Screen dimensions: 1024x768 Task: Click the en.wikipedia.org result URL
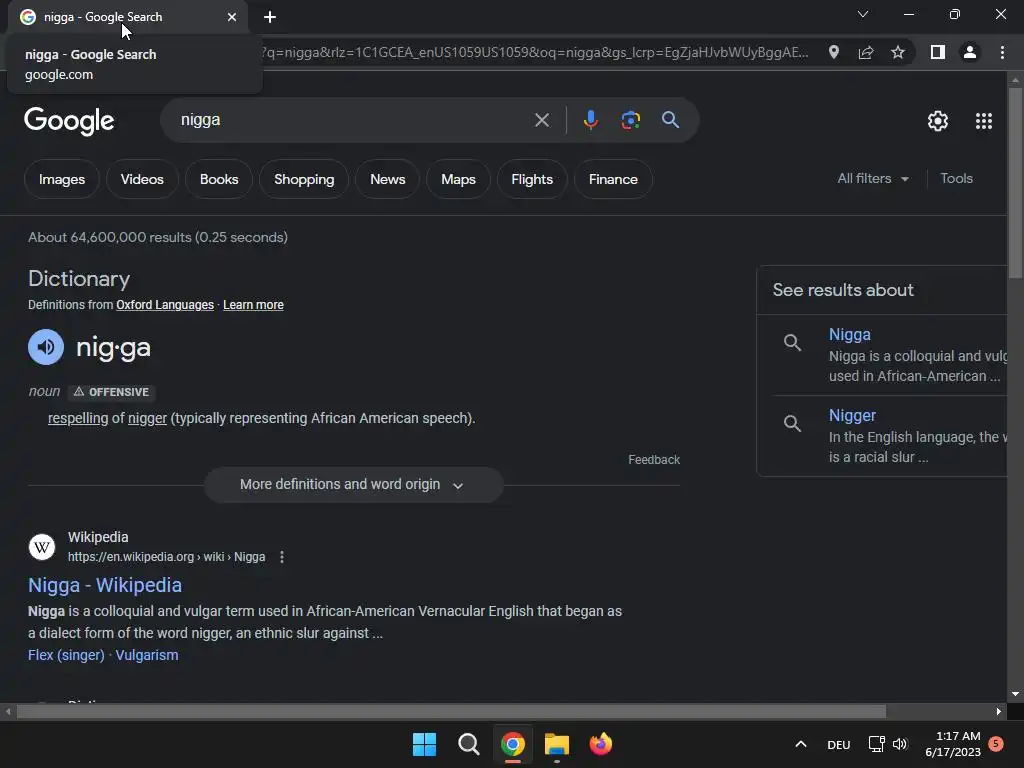point(167,557)
